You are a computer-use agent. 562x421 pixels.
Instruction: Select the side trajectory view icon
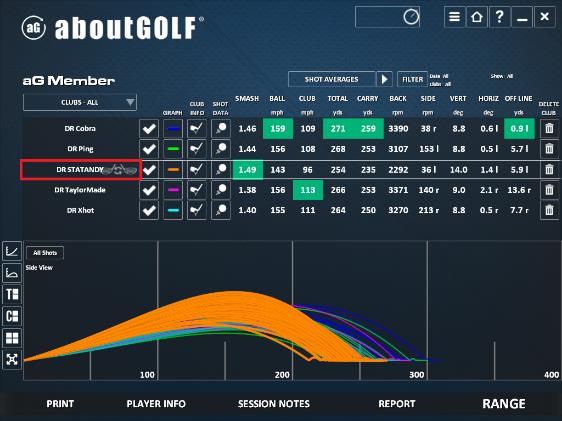[x=12, y=273]
